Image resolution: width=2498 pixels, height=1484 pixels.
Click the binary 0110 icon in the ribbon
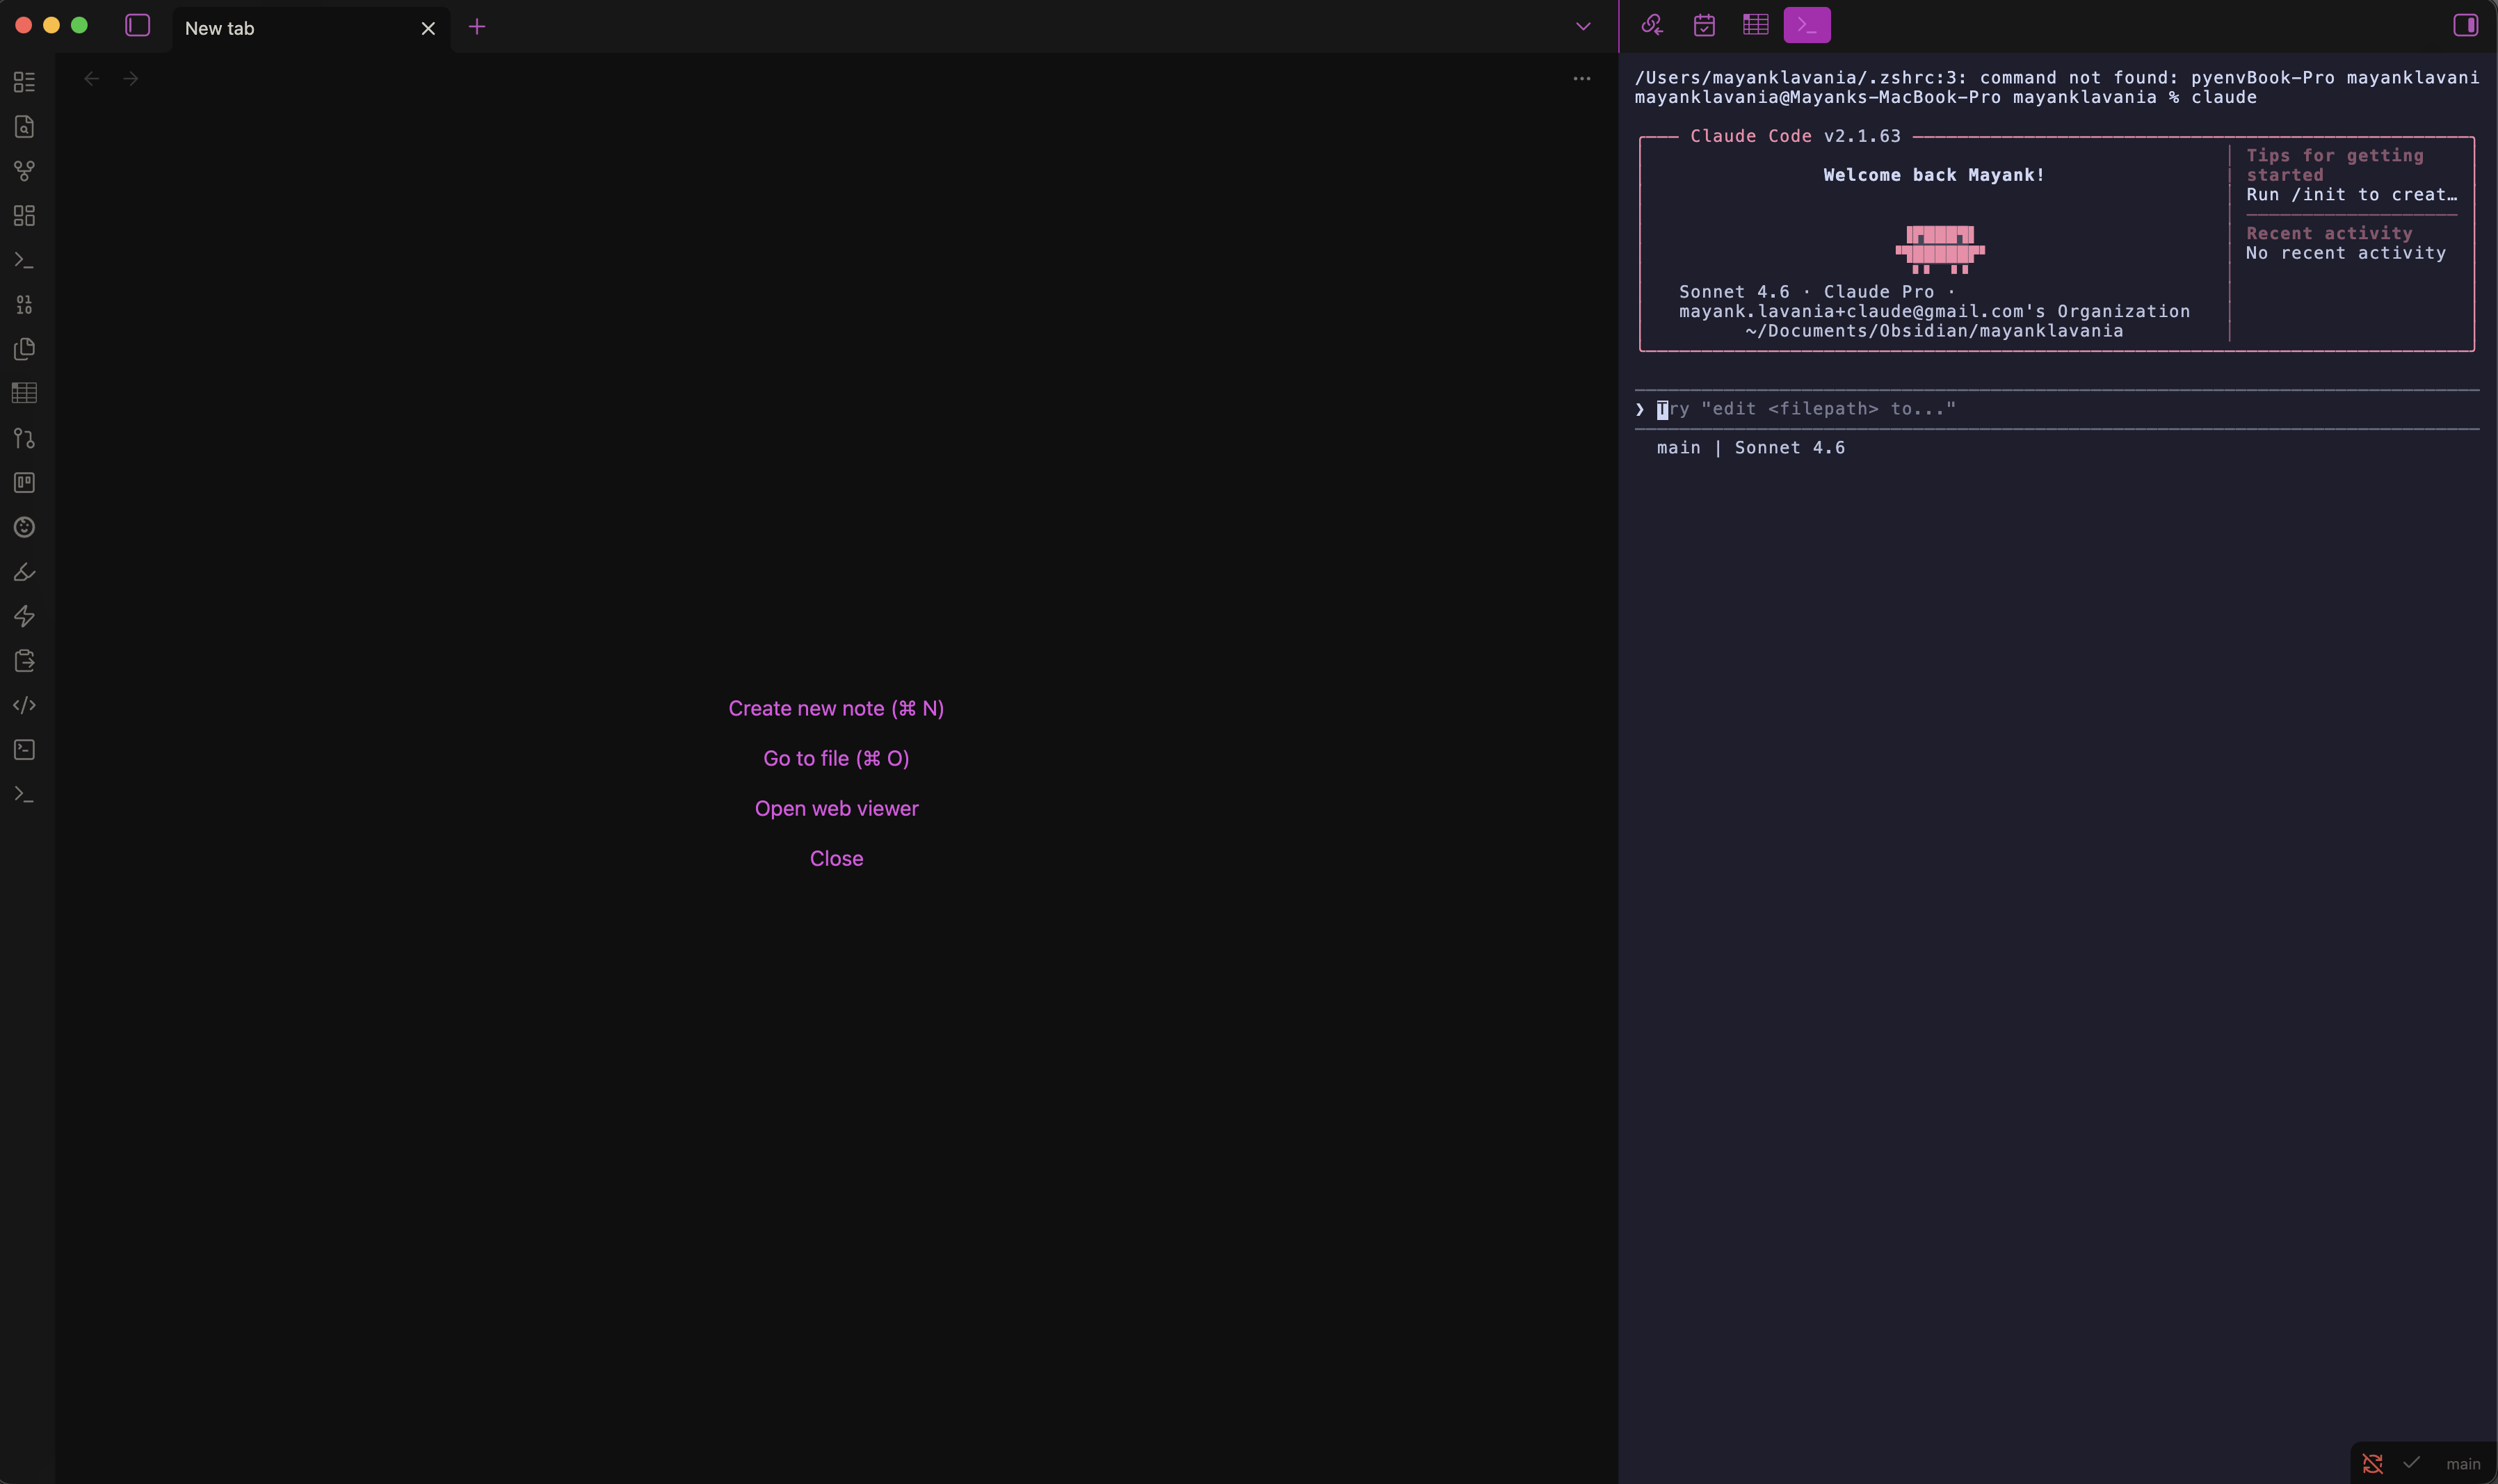point(25,305)
